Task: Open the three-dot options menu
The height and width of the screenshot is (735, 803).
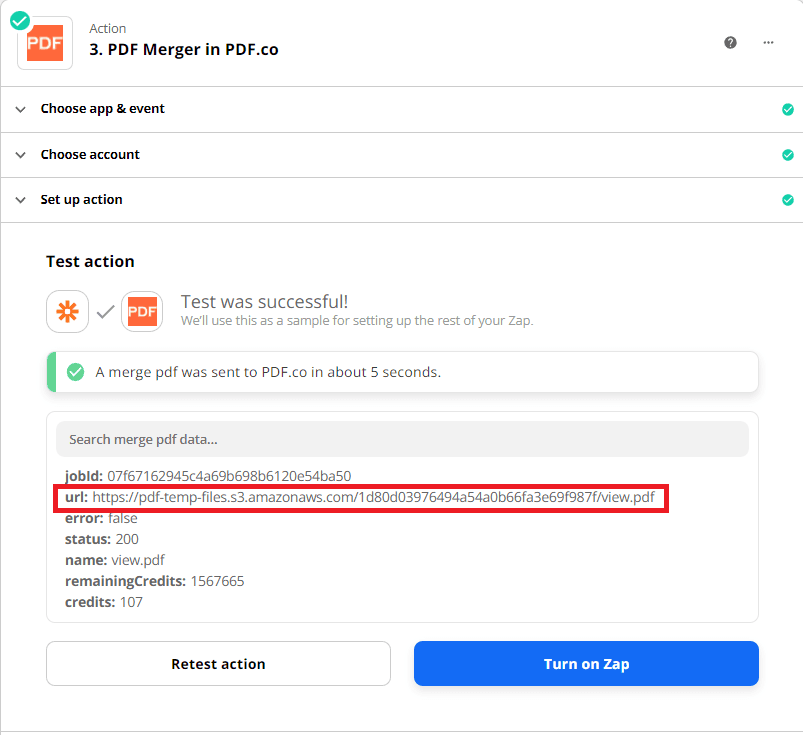Action: tap(768, 42)
